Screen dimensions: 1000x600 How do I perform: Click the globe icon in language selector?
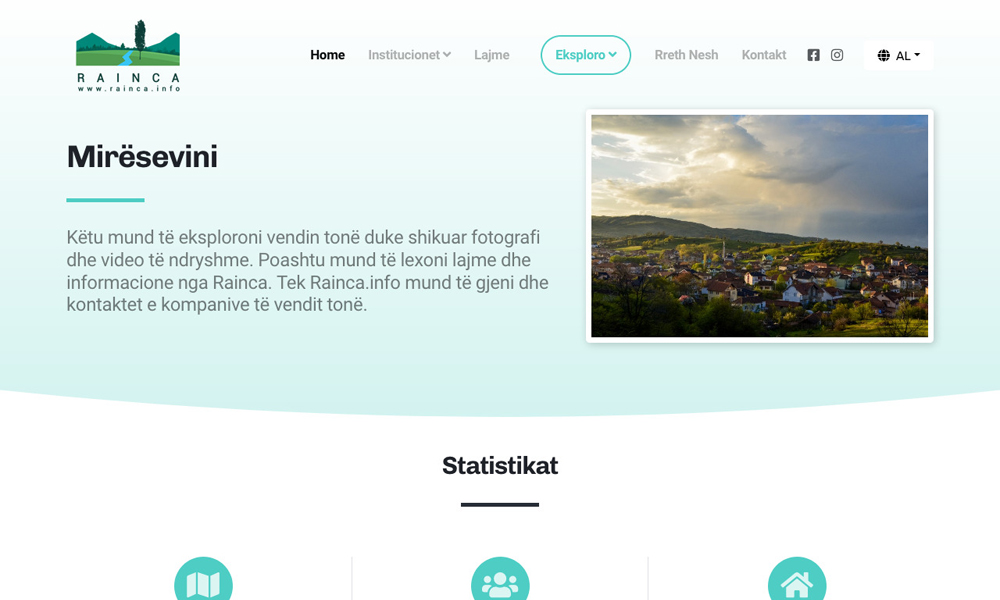[x=883, y=56]
